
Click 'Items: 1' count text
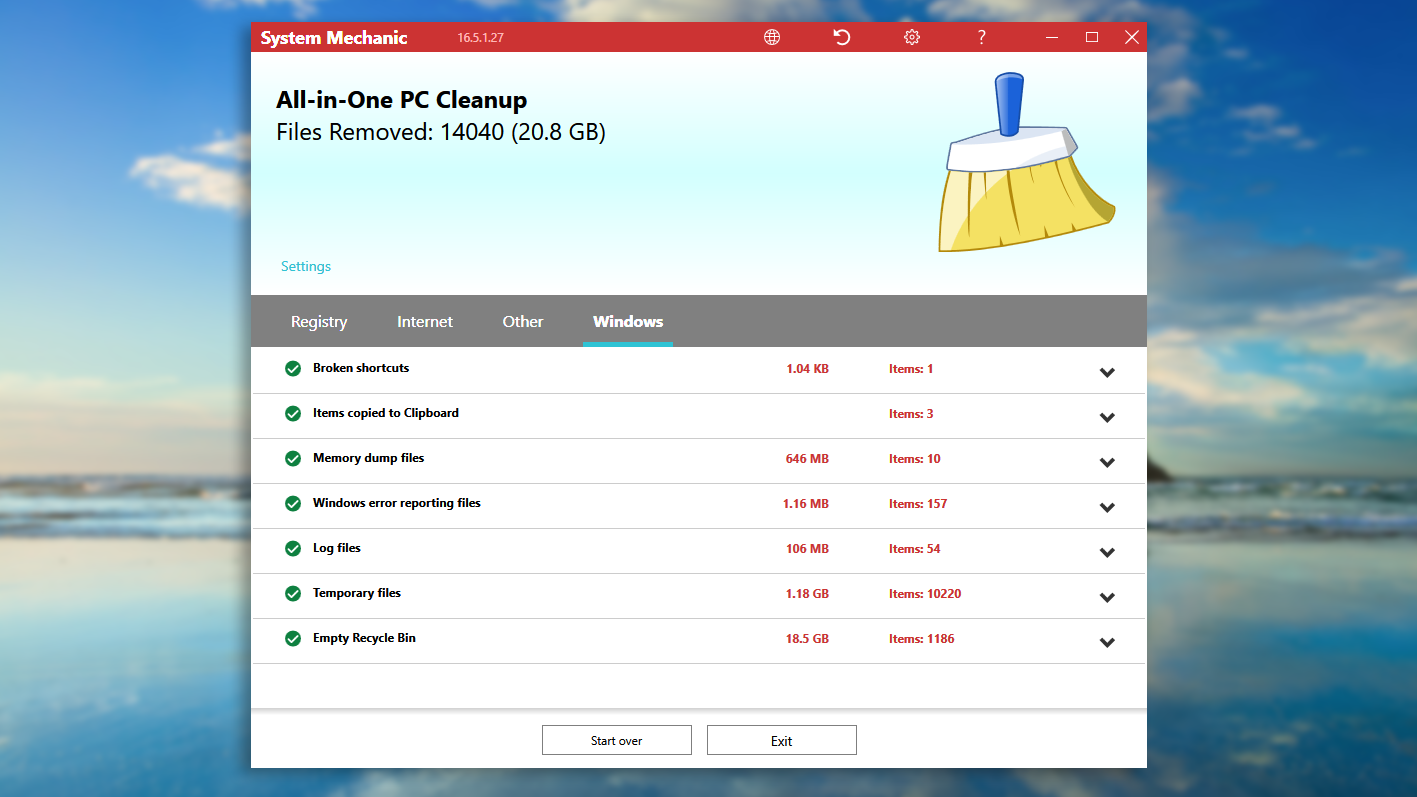911,369
